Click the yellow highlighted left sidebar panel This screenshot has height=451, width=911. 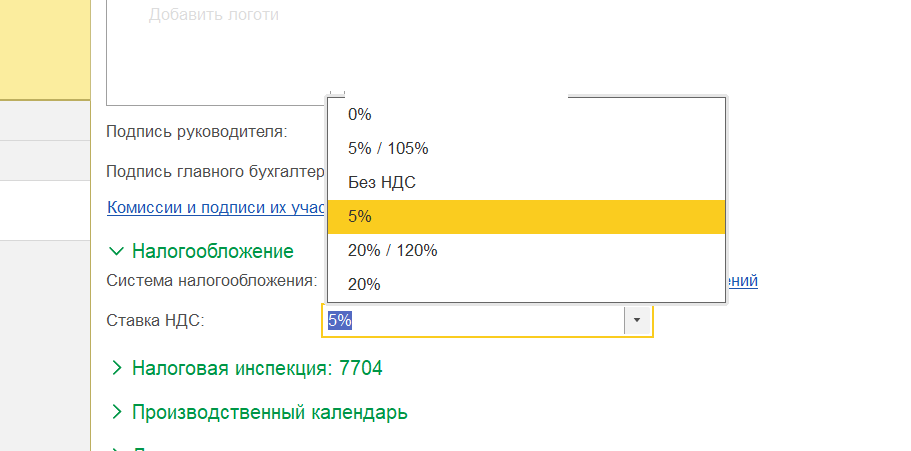pyautogui.click(x=45, y=50)
